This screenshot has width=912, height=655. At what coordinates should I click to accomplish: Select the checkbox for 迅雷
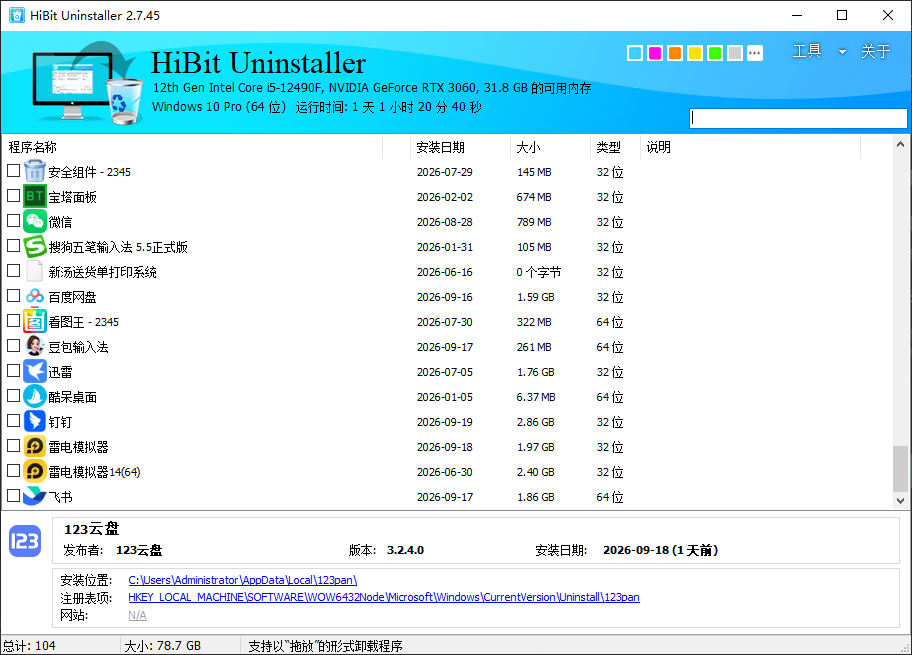point(13,371)
